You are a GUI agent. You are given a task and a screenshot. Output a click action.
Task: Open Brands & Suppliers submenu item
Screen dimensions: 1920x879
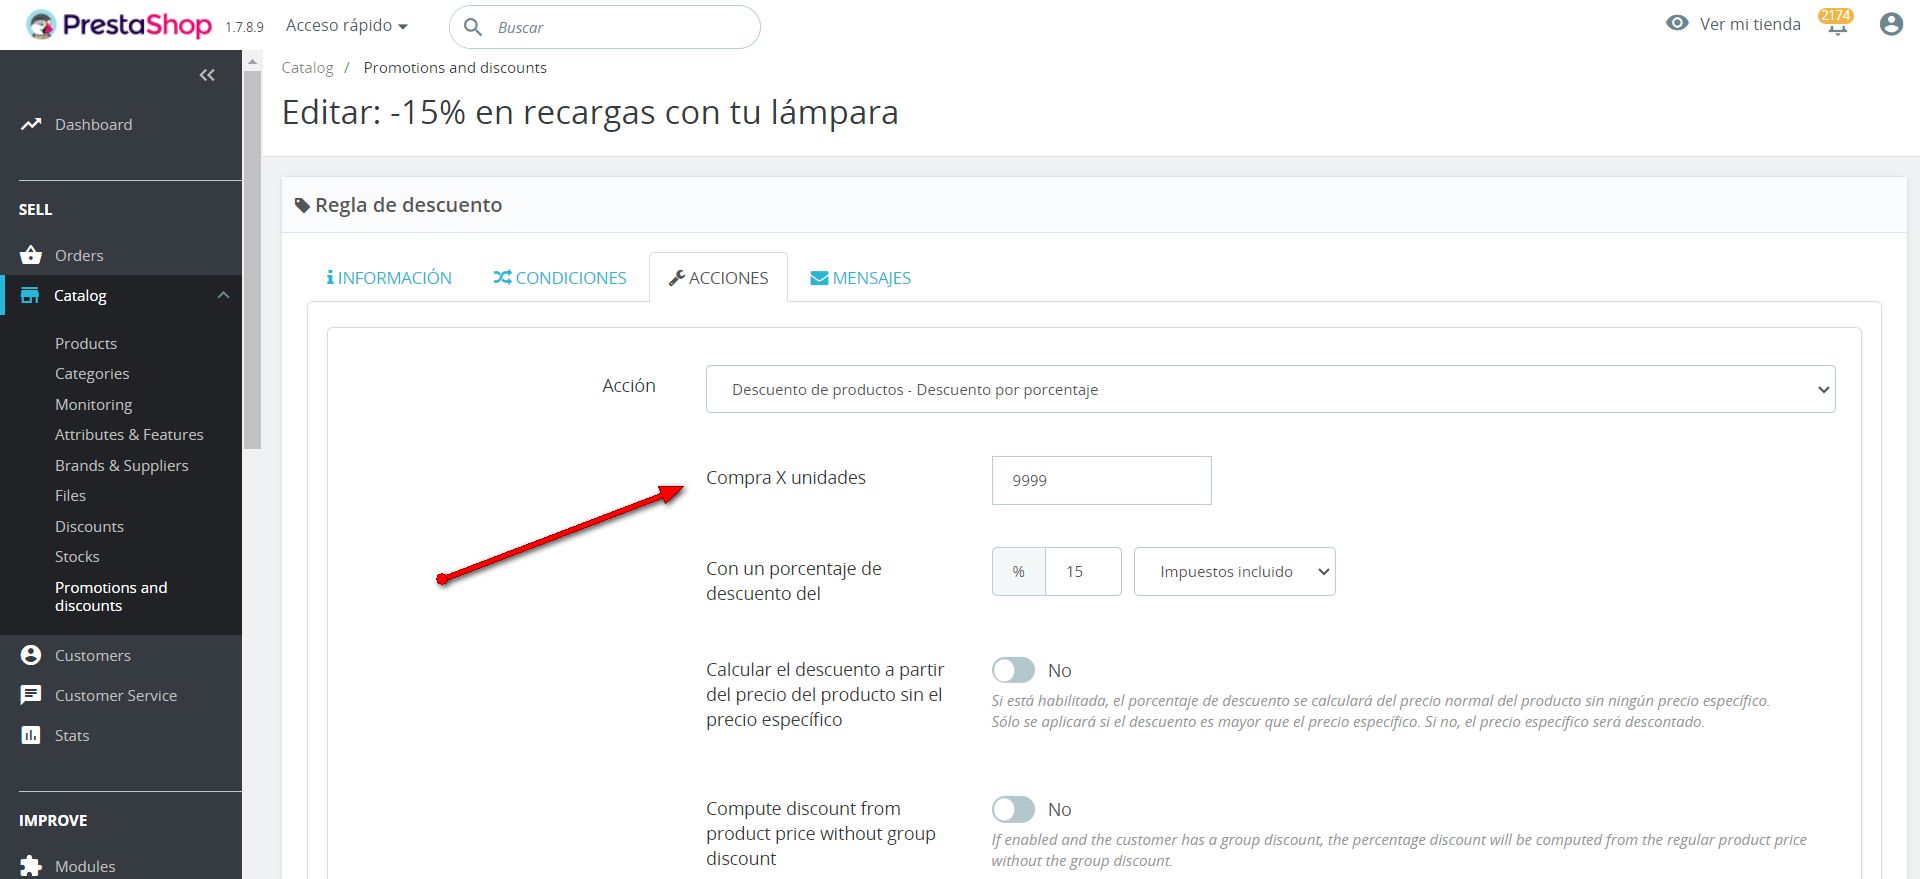click(121, 465)
